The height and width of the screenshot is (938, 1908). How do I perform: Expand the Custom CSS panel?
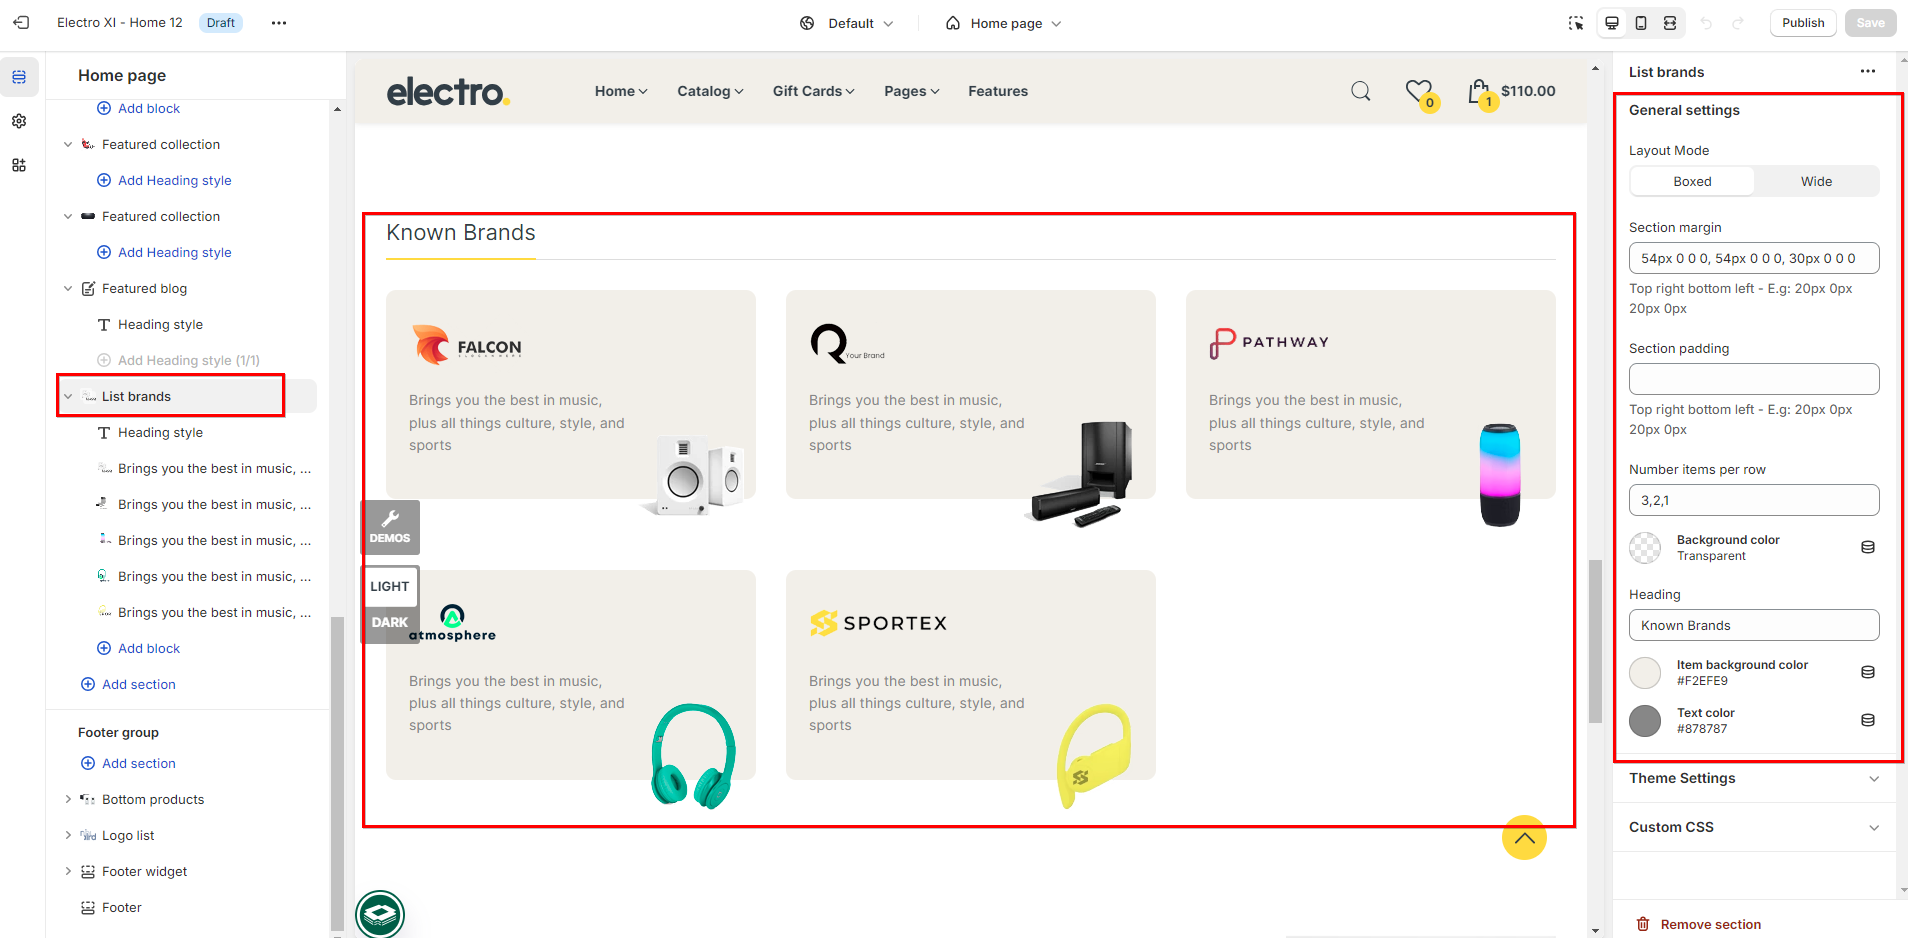point(1754,827)
